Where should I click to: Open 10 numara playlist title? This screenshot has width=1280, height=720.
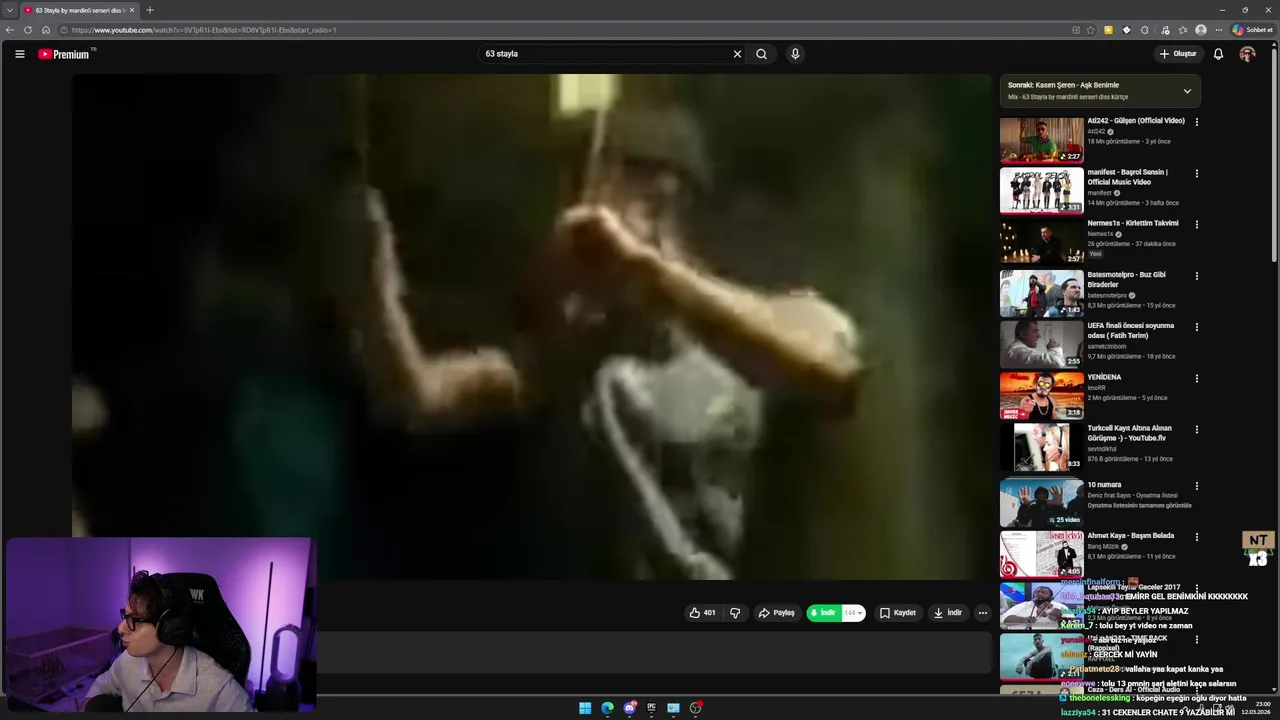[1104, 484]
